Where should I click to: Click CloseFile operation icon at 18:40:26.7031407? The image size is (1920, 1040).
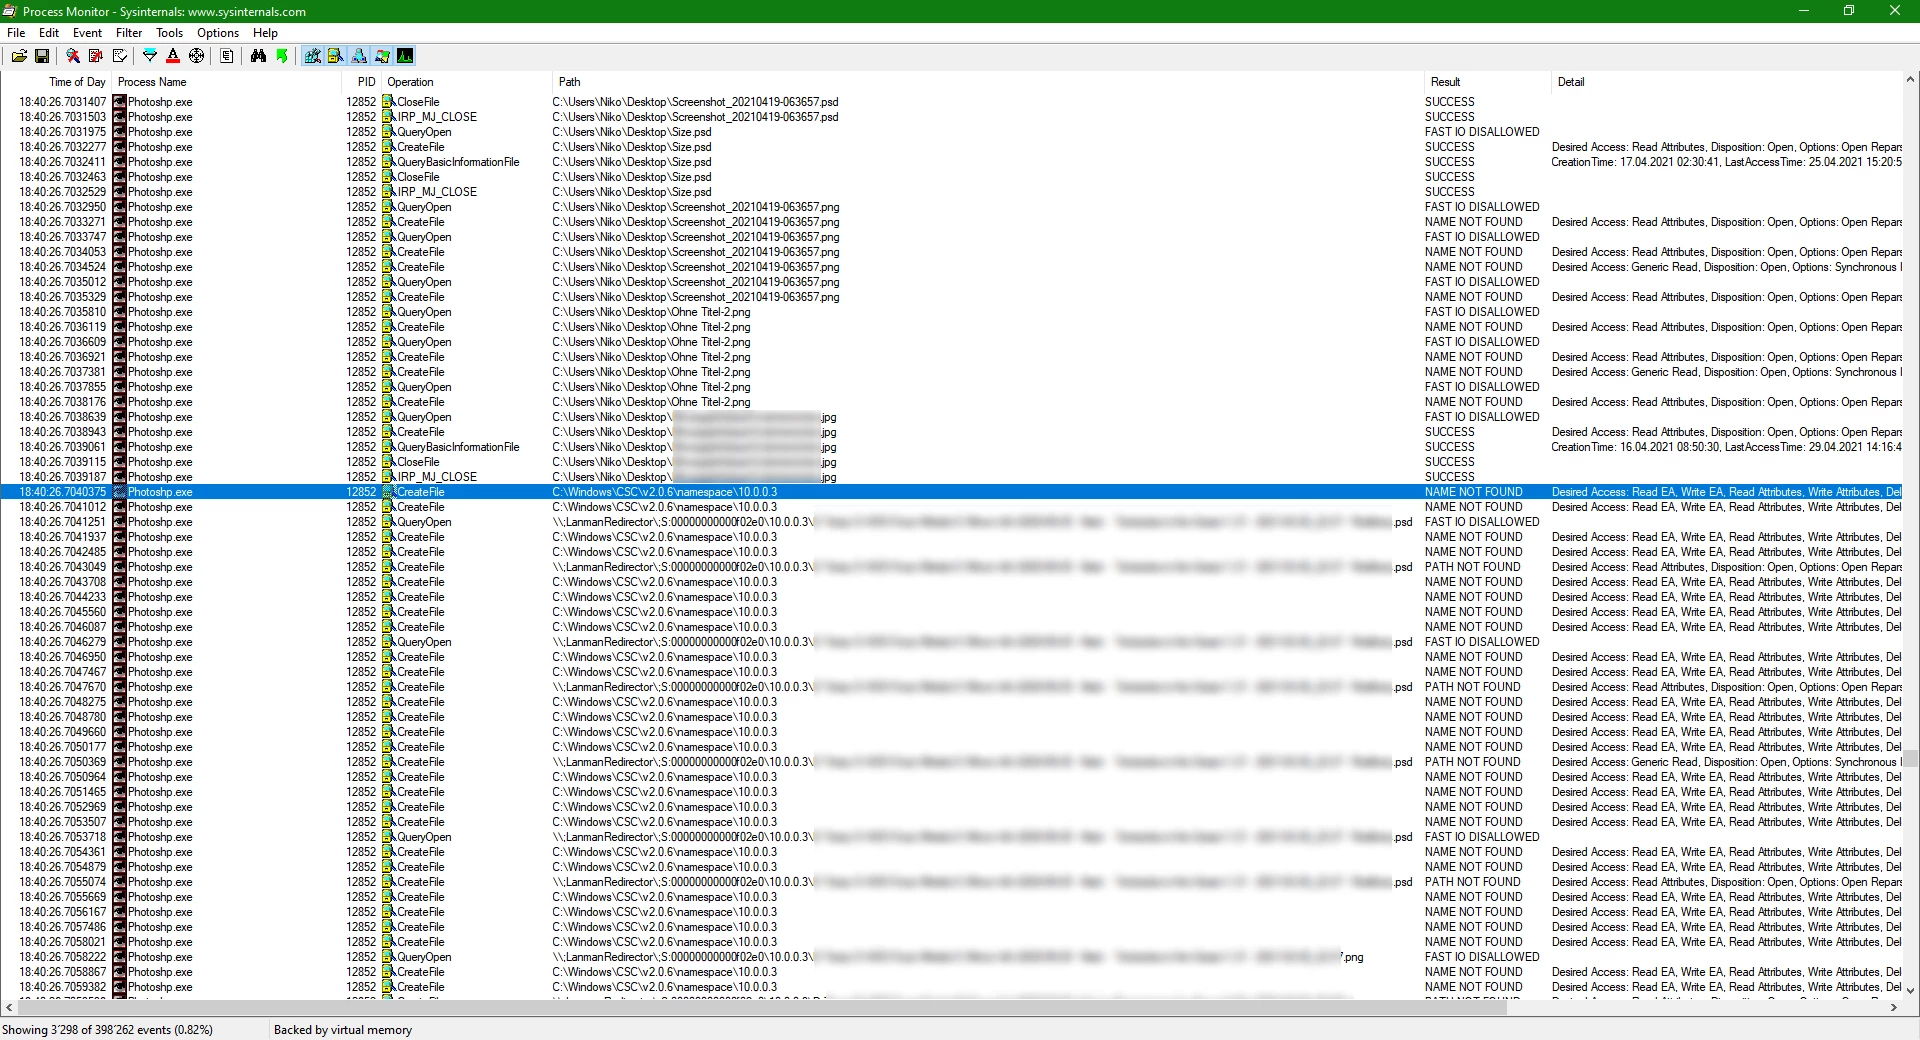tap(389, 102)
